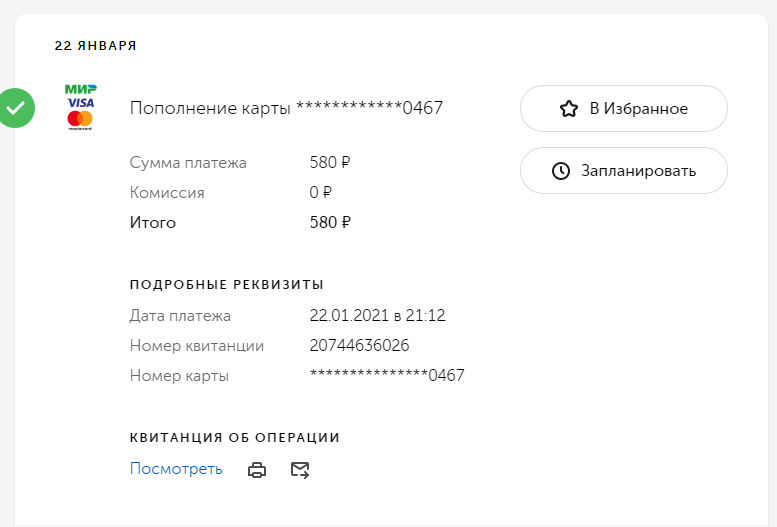Click the 'Итого' total amount 580 ₽
The height and width of the screenshot is (527, 777).
coord(330,223)
